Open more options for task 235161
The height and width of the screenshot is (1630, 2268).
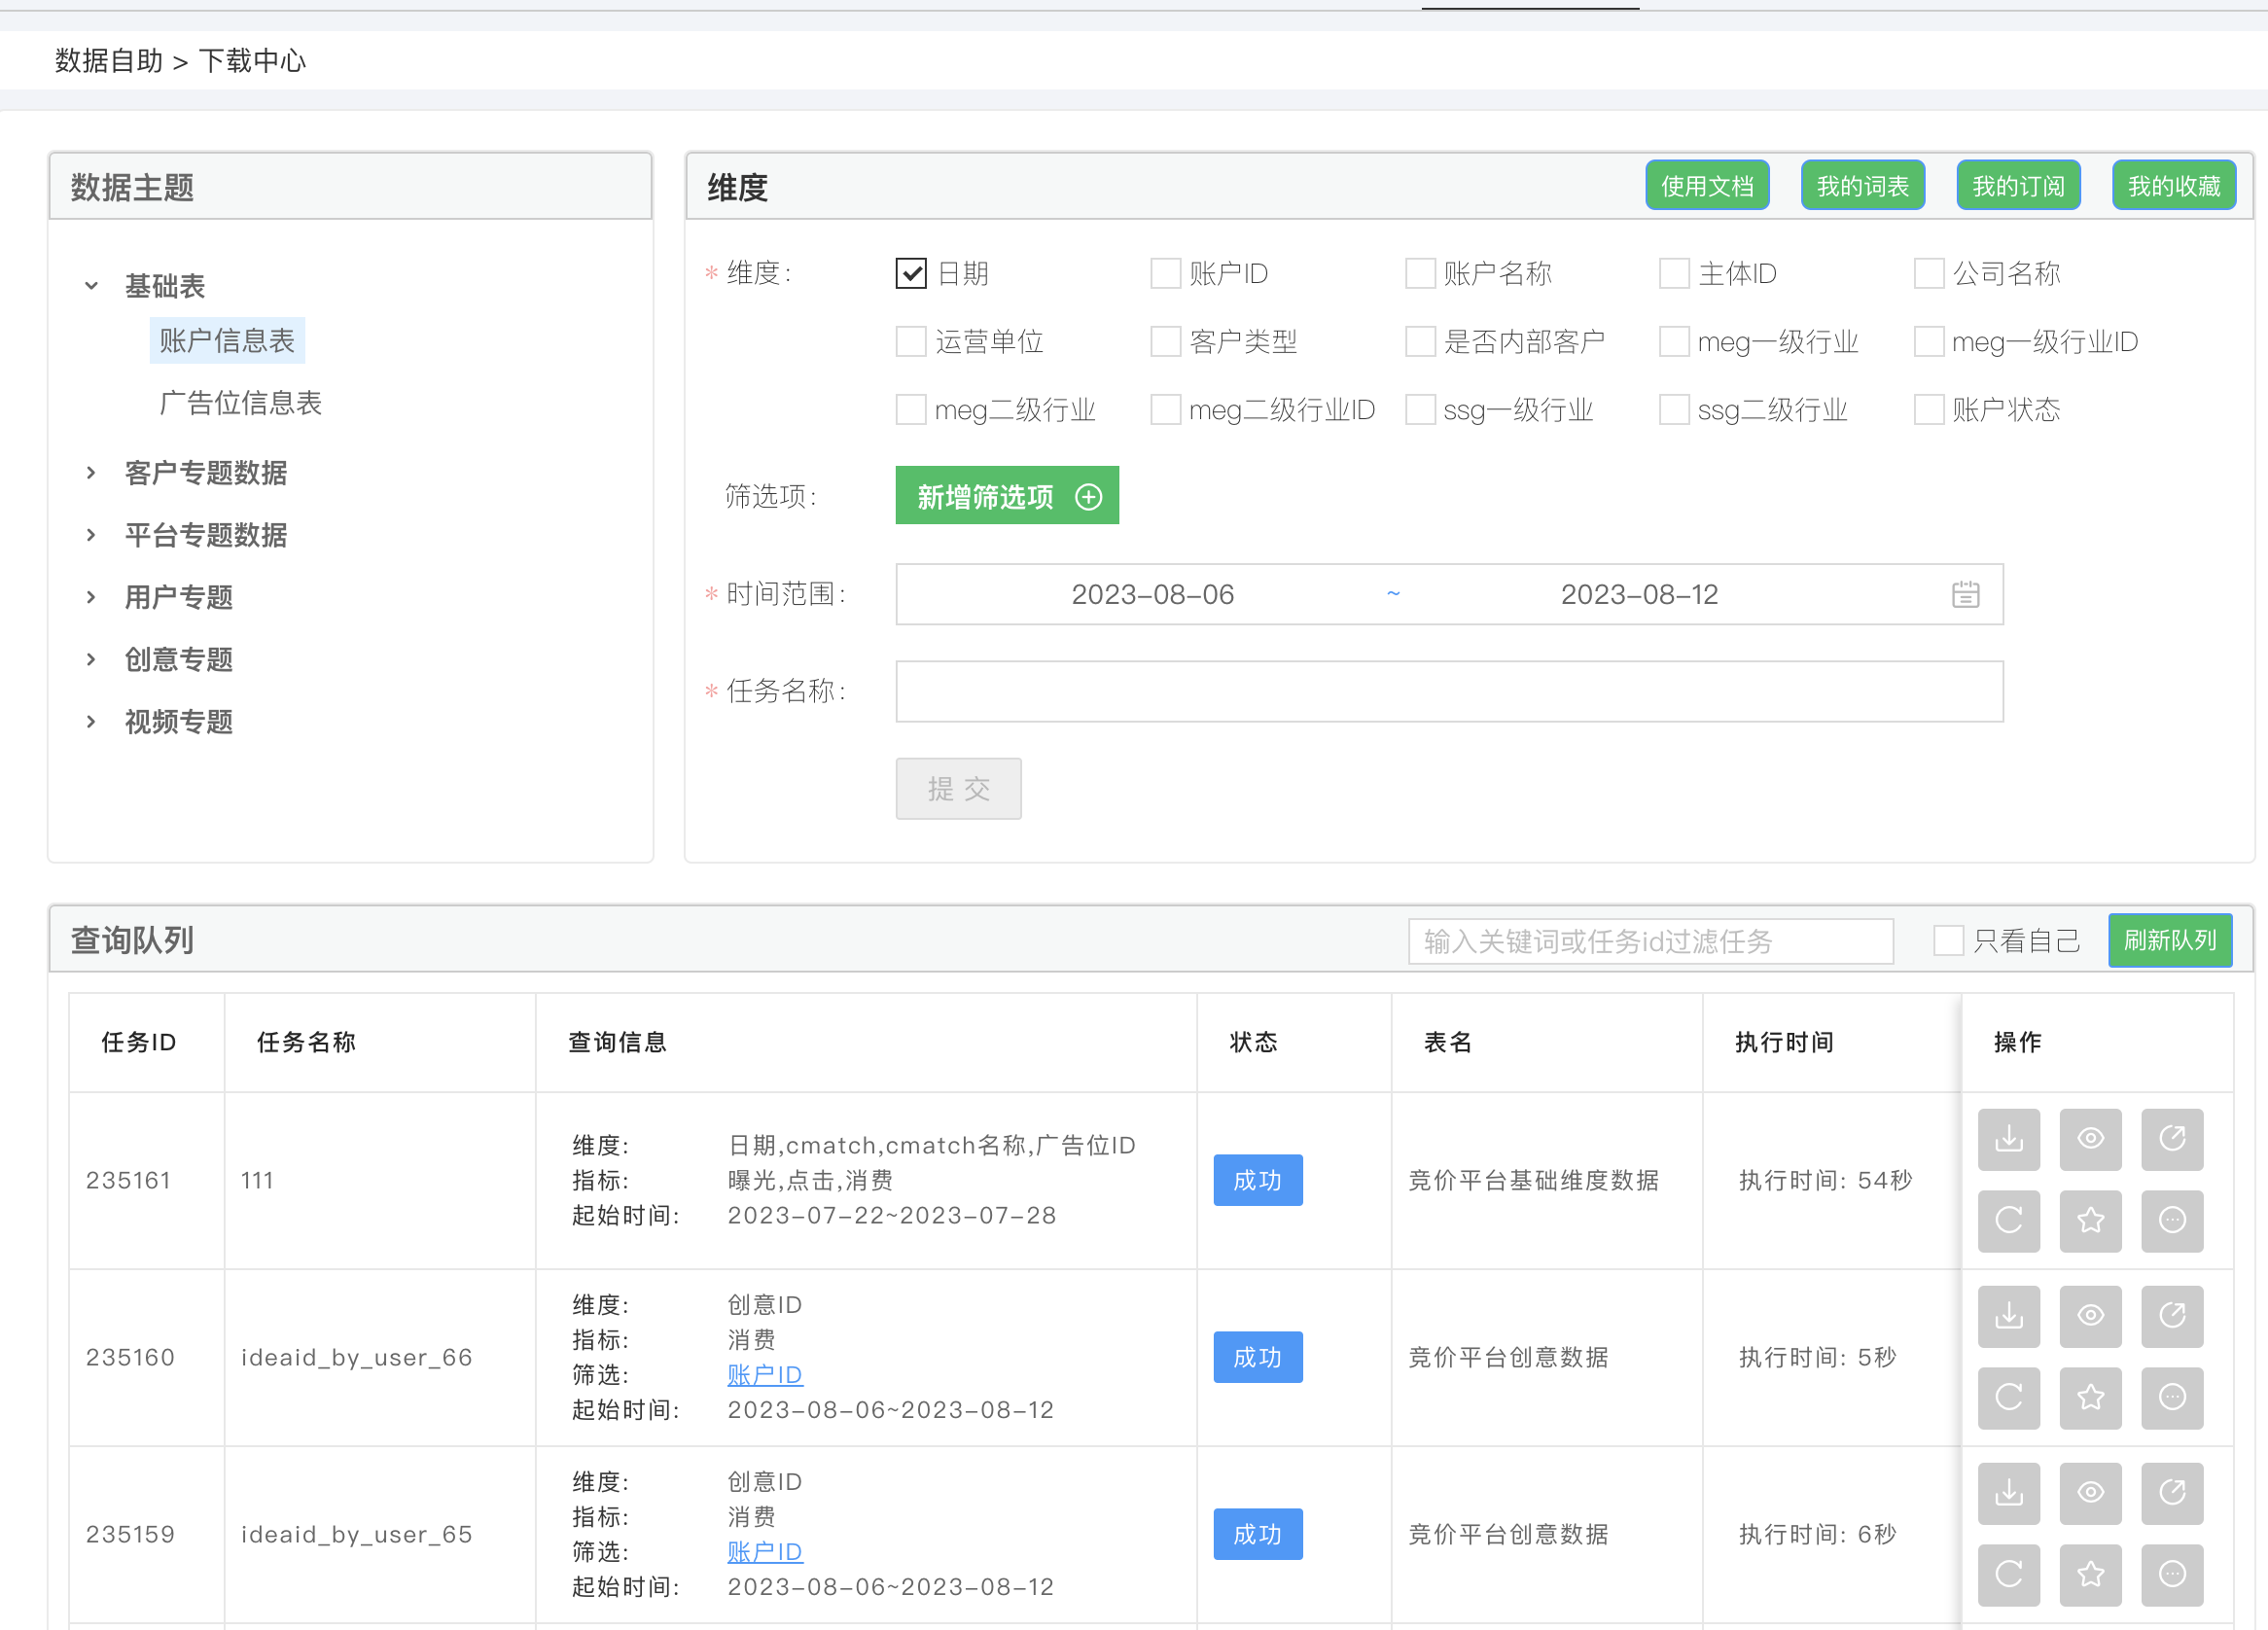click(2172, 1221)
